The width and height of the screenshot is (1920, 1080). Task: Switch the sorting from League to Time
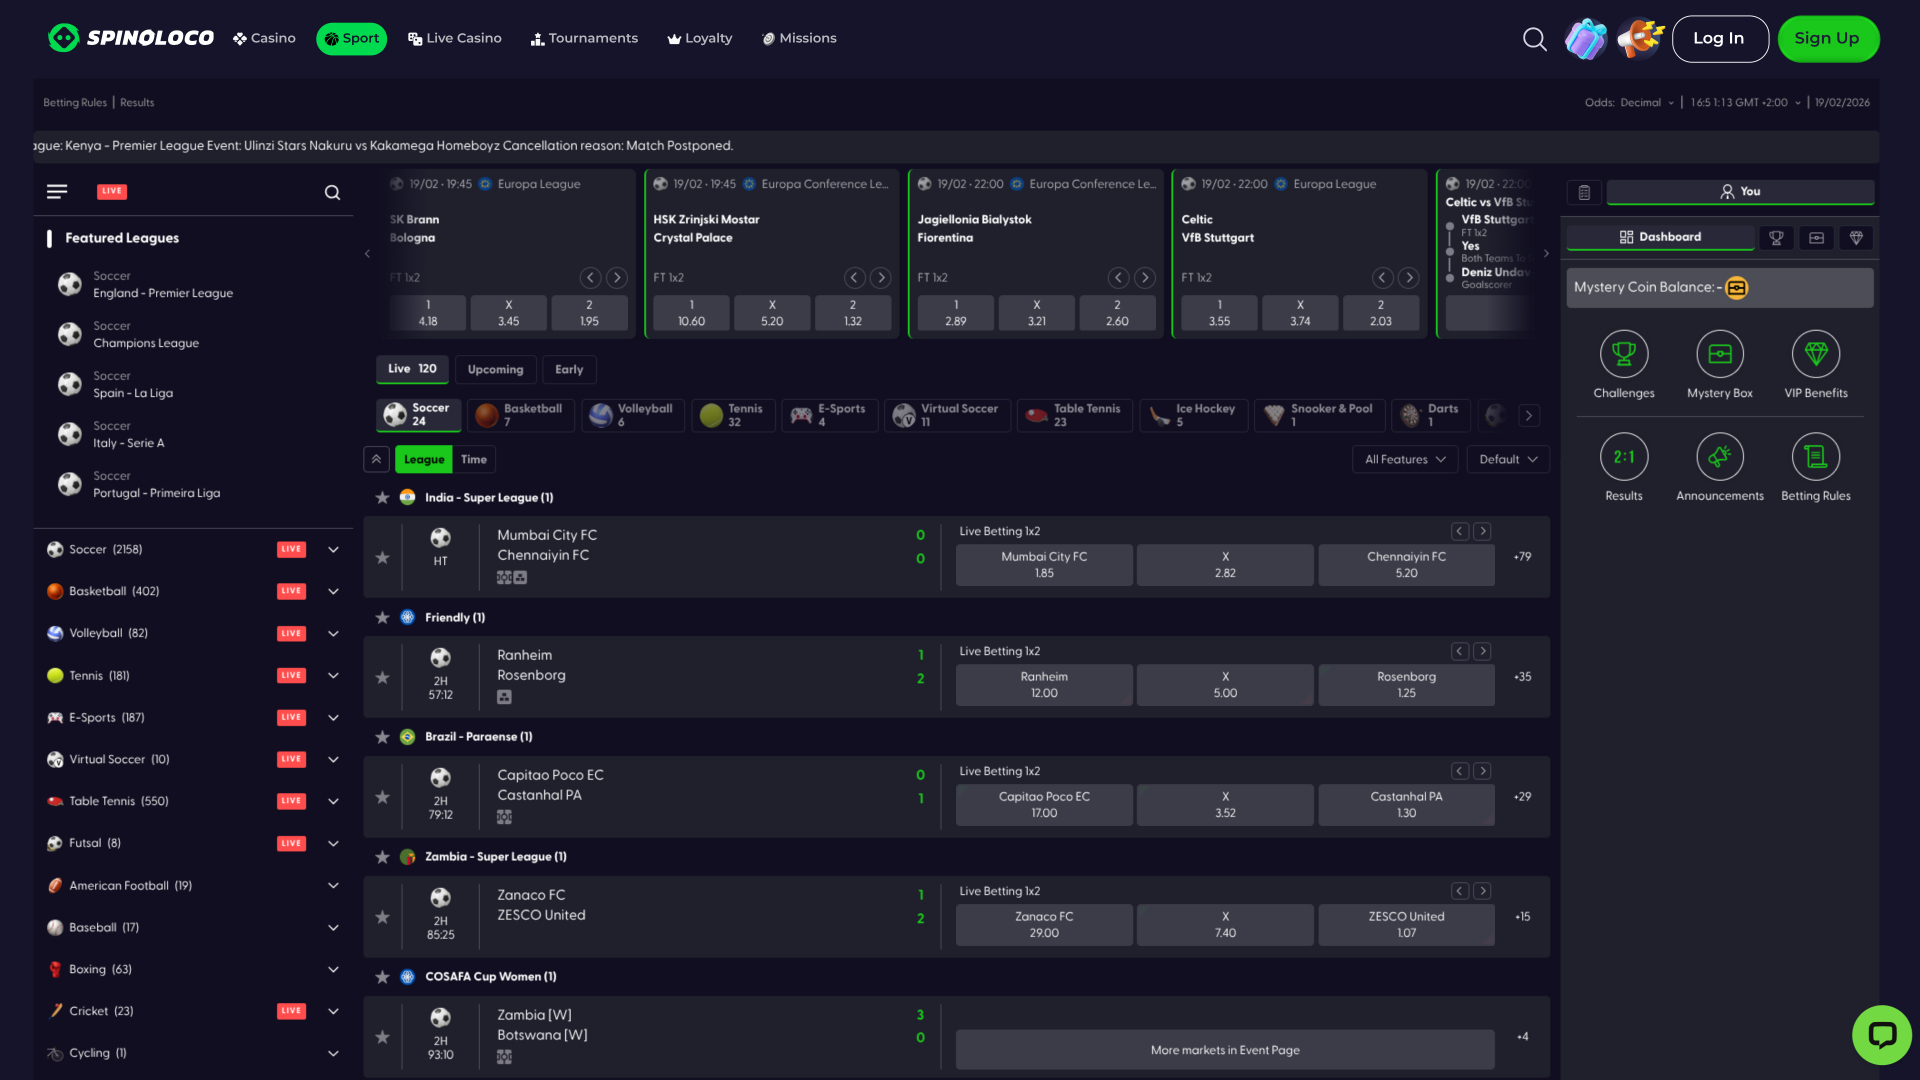(x=474, y=459)
